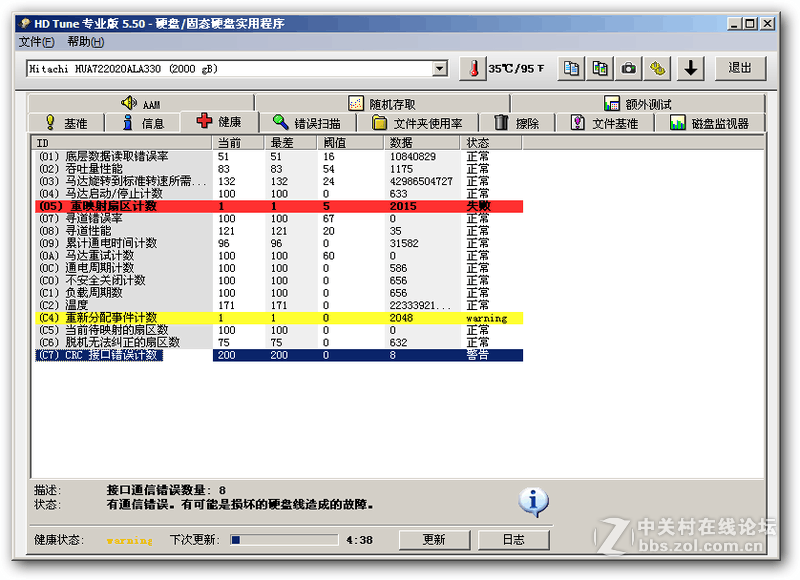The image size is (800, 580).
Task: Switch to the 文件基准 tab
Action: (x=605, y=123)
